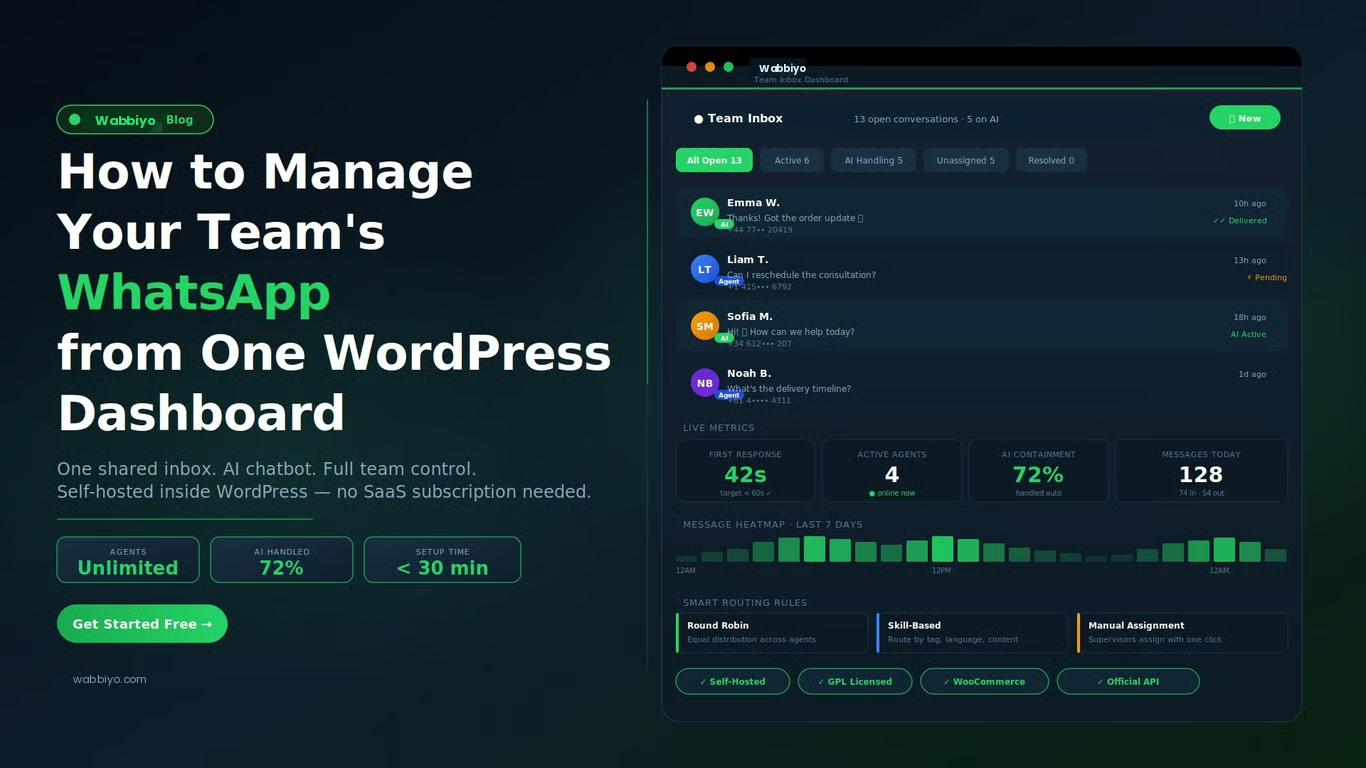Select the All Open 13 tab
This screenshot has width=1366, height=768.
714,160
